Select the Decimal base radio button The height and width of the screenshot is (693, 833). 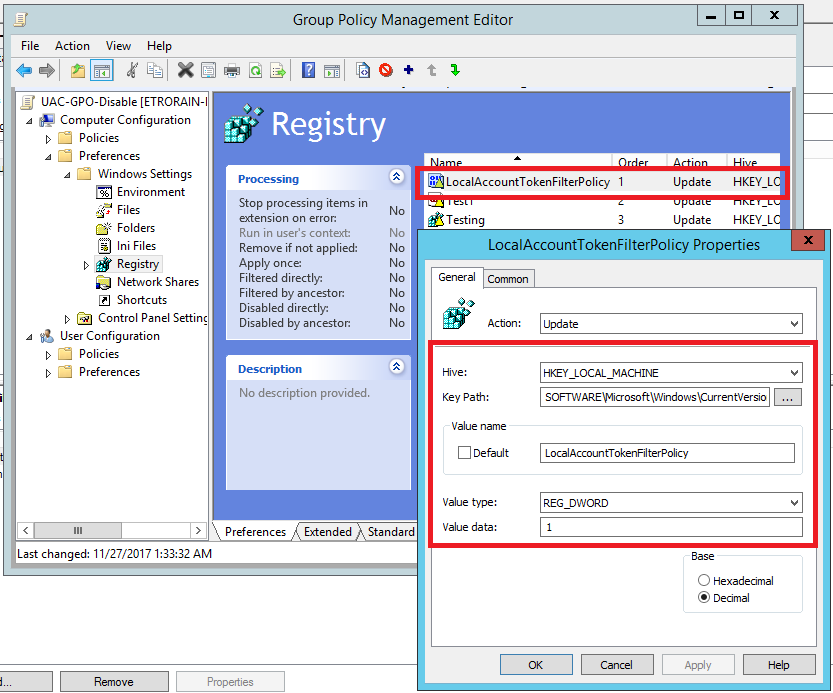pos(704,598)
